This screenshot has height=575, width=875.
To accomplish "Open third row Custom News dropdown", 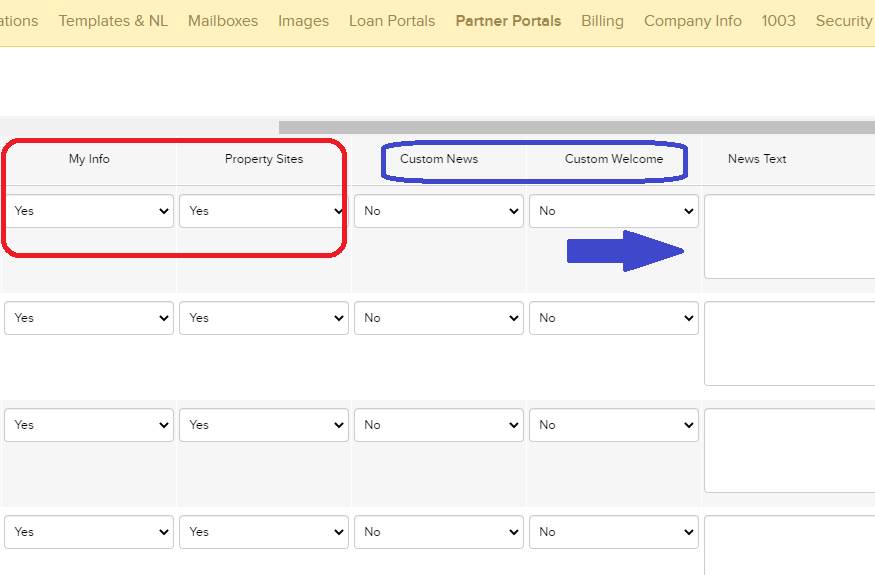I will (439, 425).
